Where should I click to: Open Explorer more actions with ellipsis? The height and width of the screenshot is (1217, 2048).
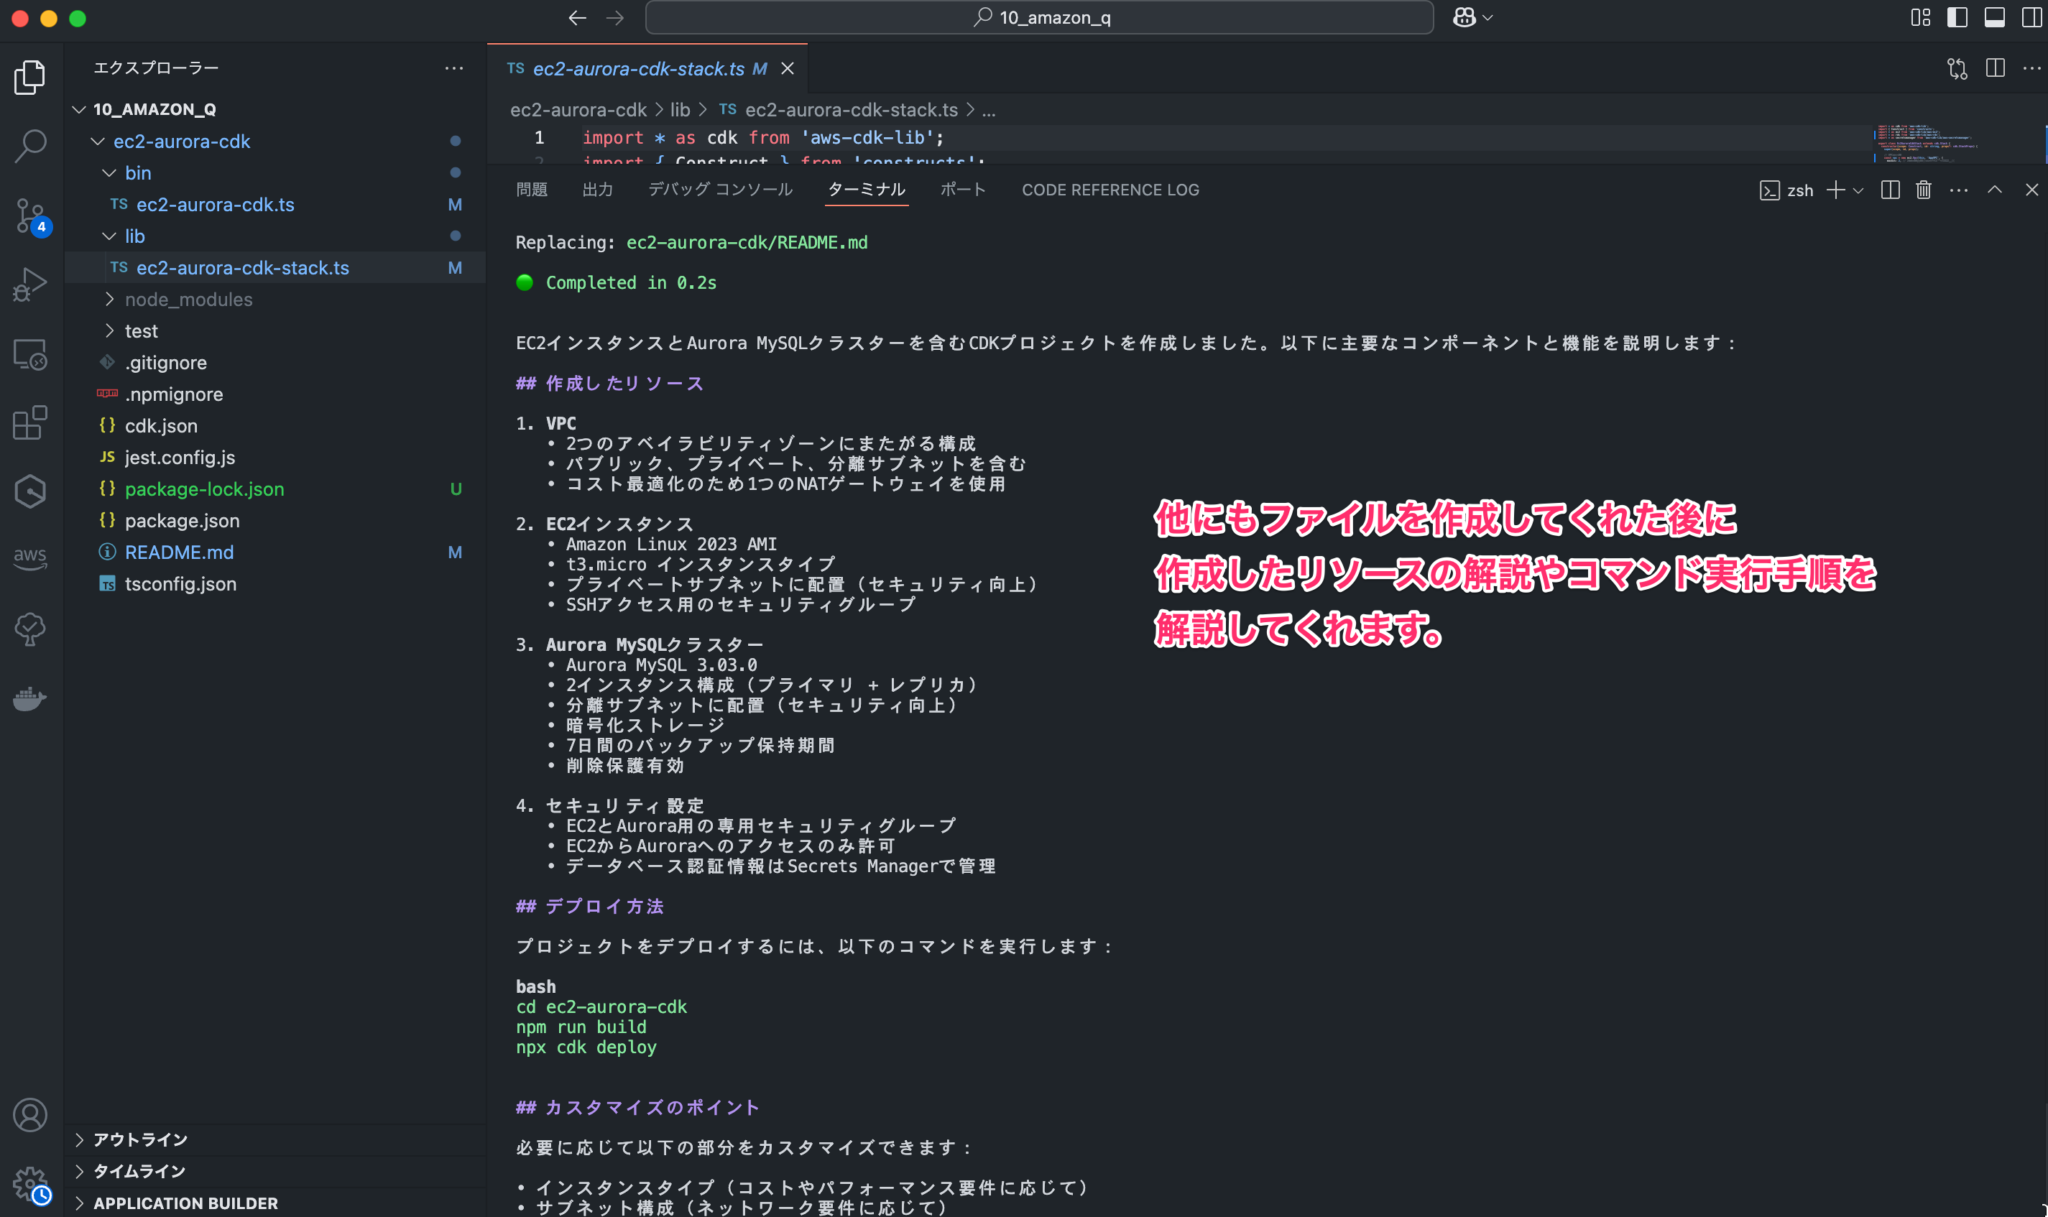tap(455, 67)
